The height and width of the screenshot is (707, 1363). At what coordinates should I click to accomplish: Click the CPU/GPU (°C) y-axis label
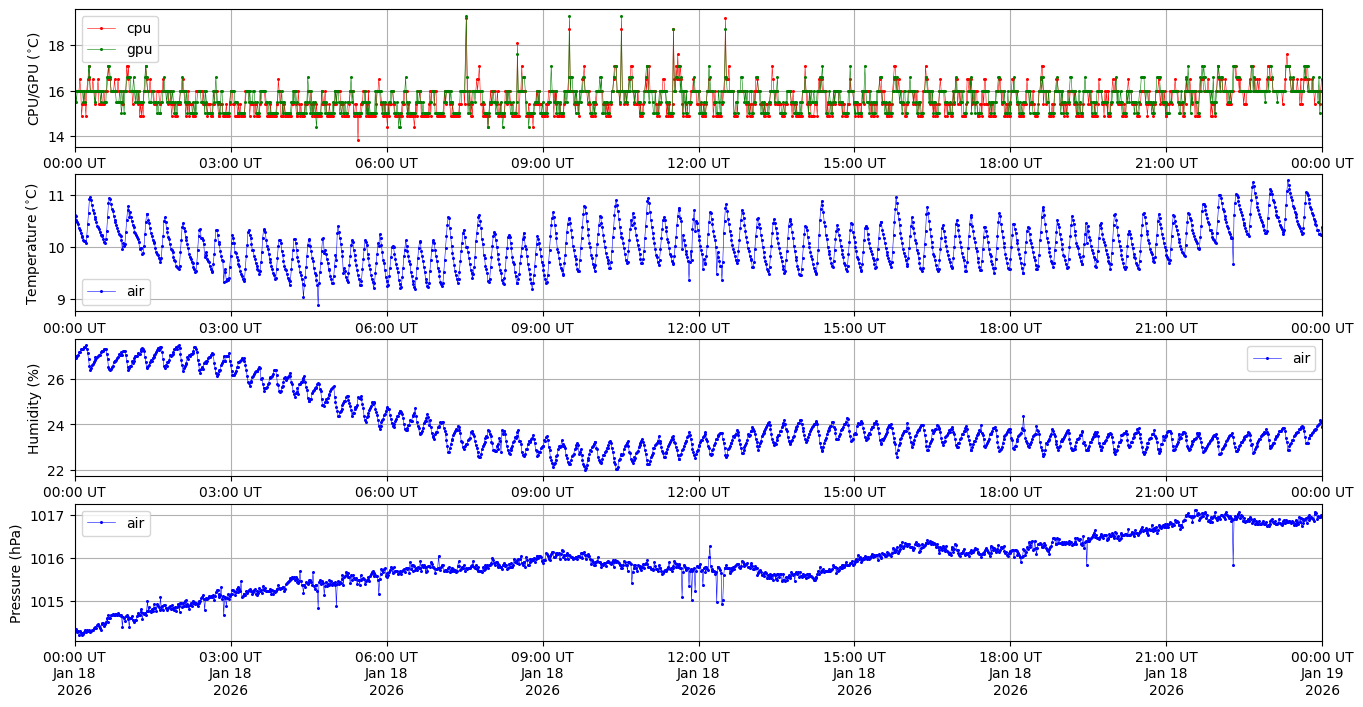click(x=34, y=79)
